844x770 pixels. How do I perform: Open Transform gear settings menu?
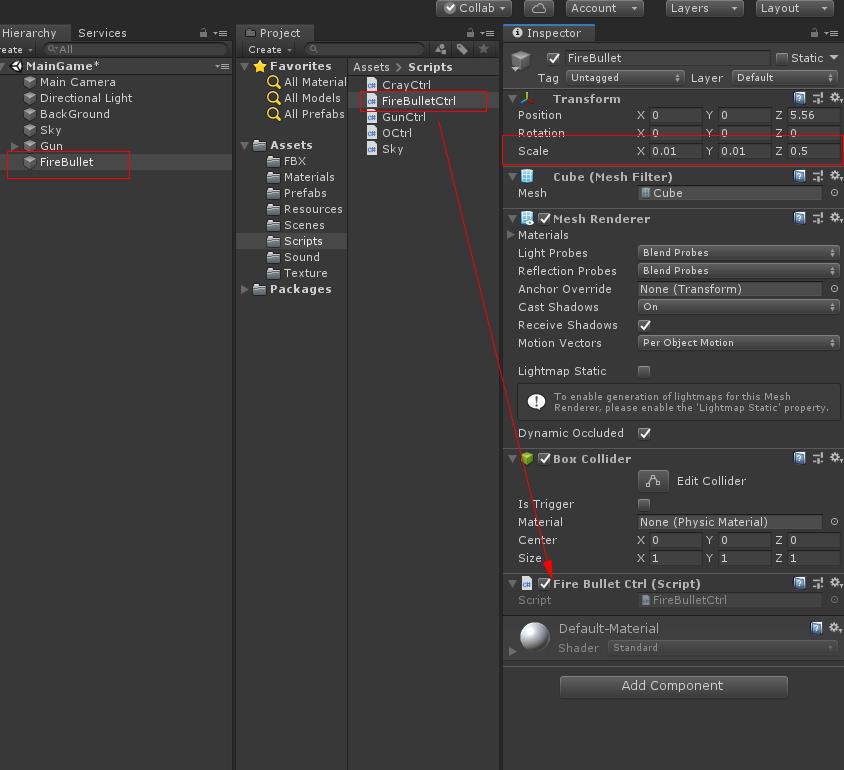835,98
